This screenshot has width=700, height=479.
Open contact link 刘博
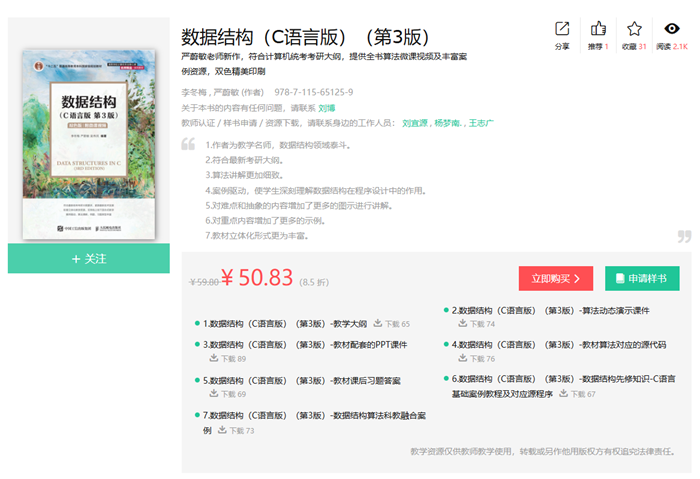(327, 108)
